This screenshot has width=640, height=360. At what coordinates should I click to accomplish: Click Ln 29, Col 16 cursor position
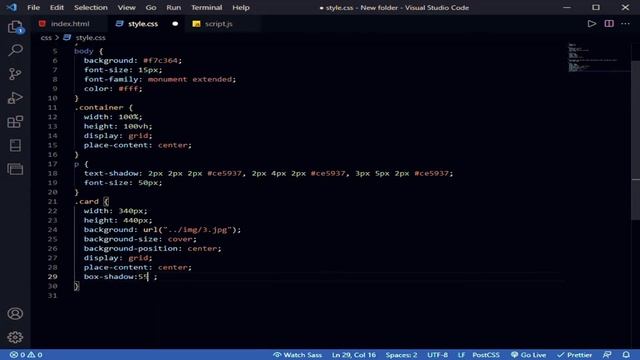[x=353, y=355]
